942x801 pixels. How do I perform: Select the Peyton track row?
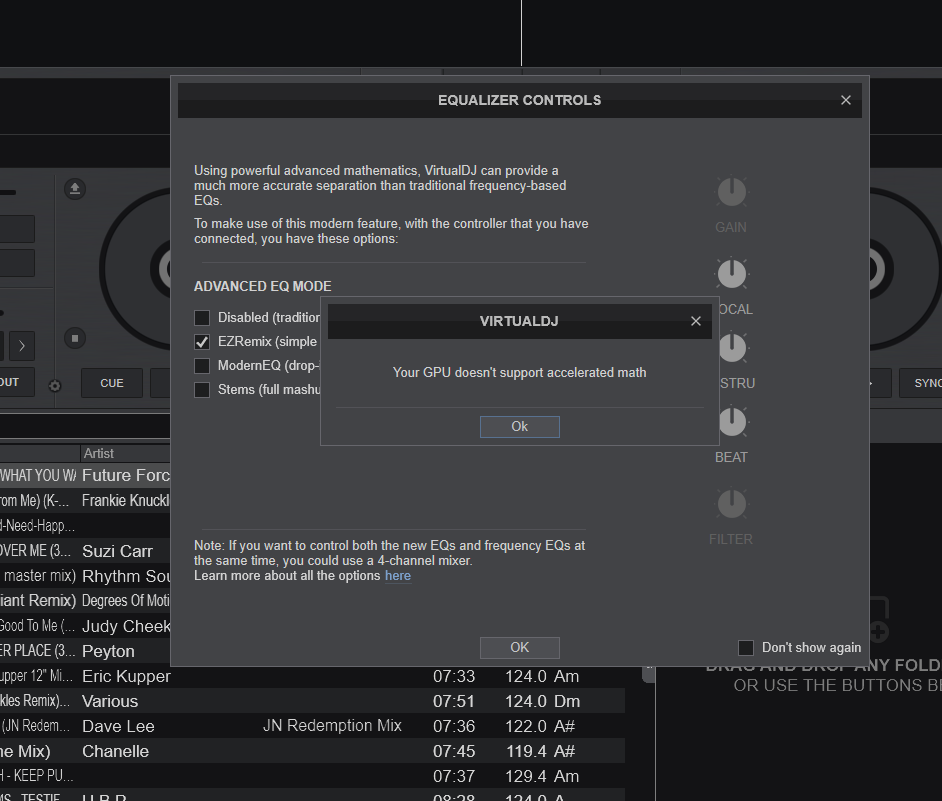click(x=85, y=651)
